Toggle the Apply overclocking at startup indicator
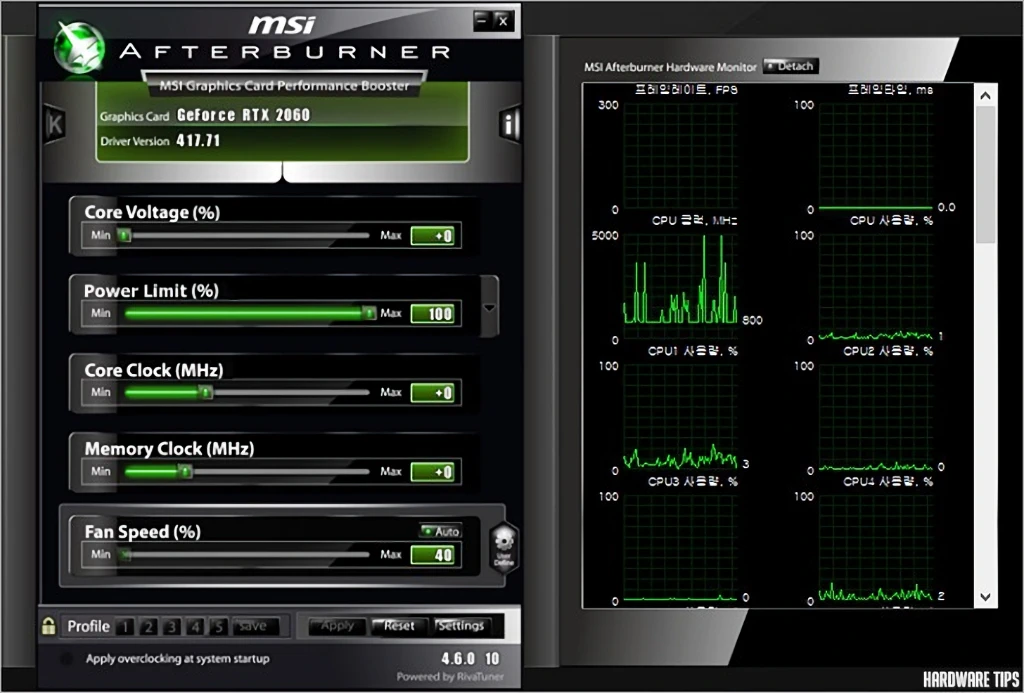The width and height of the screenshot is (1024, 693). click(66, 659)
